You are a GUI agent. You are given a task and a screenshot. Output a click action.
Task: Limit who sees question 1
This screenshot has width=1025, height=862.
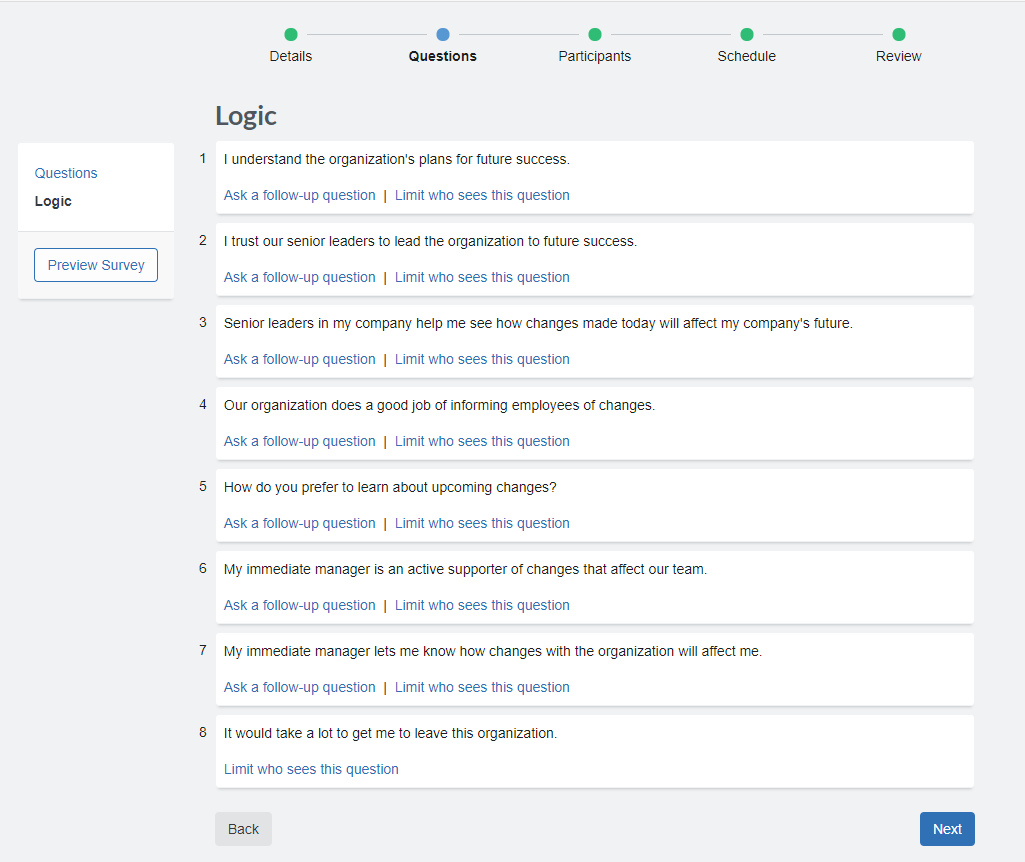click(x=482, y=194)
